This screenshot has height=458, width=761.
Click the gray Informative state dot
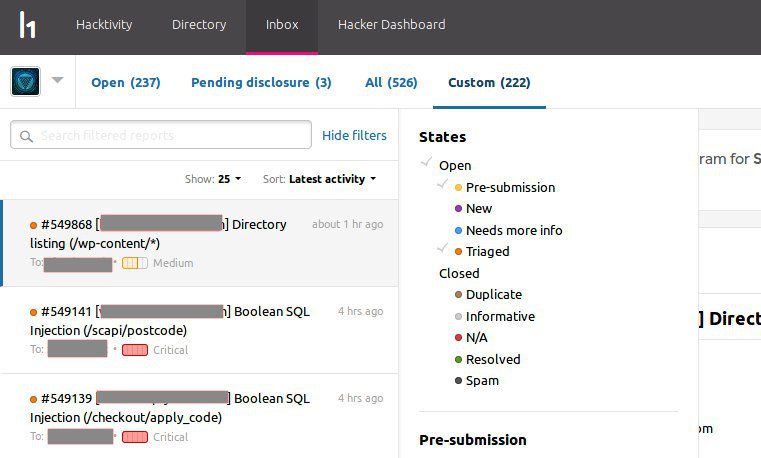coord(458,316)
